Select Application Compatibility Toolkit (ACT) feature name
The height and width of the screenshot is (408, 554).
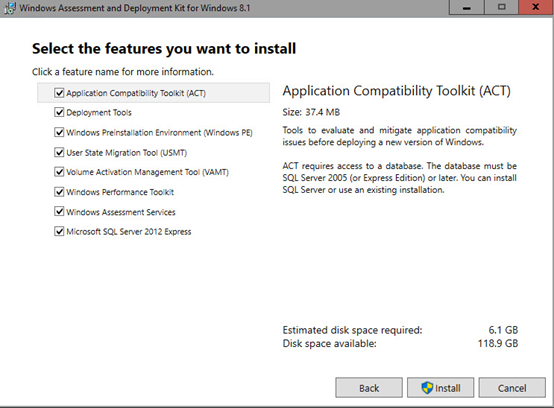coord(136,93)
